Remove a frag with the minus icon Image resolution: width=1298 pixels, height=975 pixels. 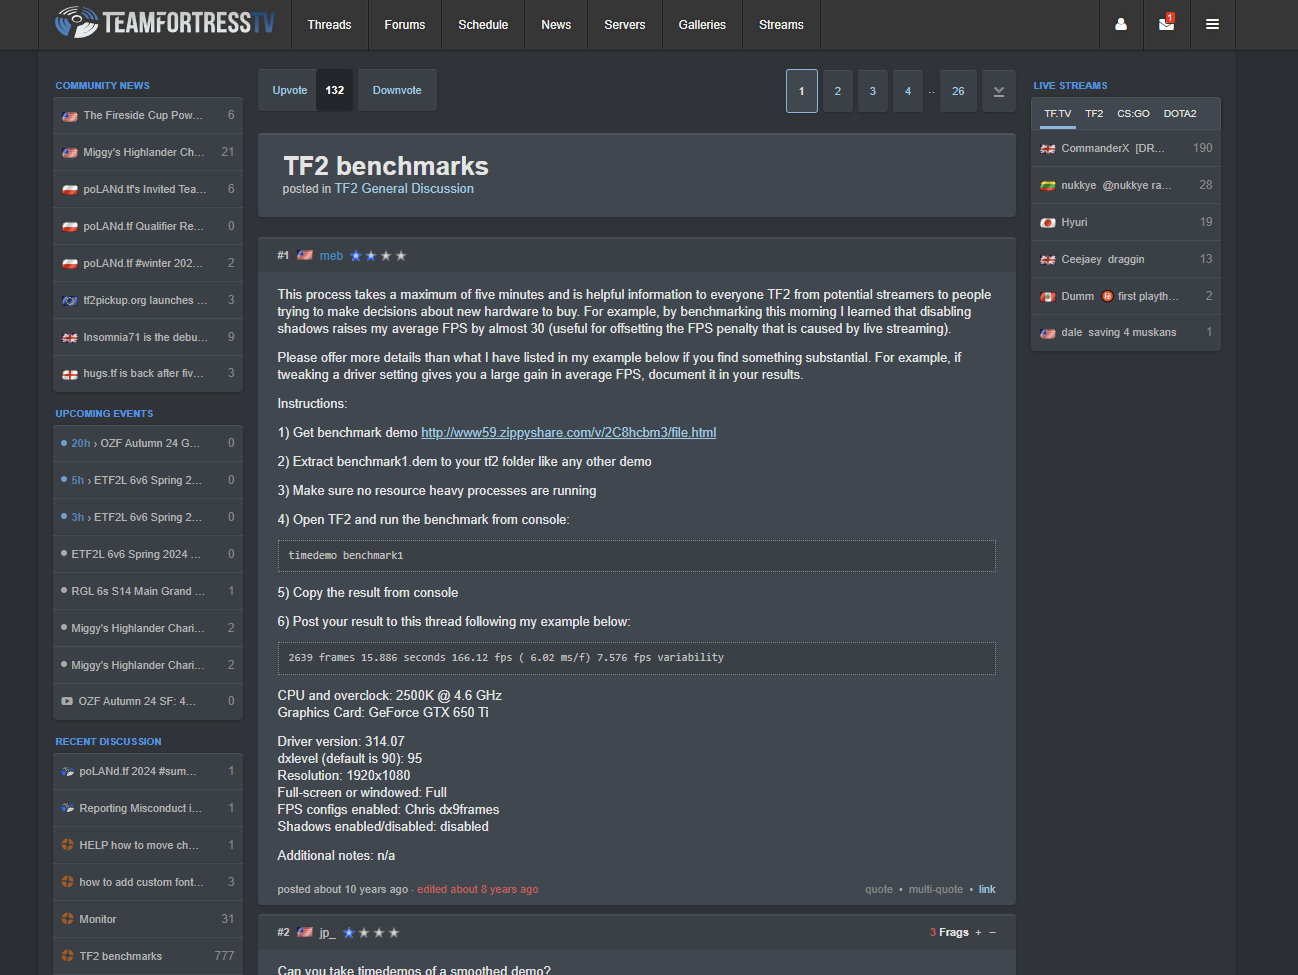click(993, 932)
